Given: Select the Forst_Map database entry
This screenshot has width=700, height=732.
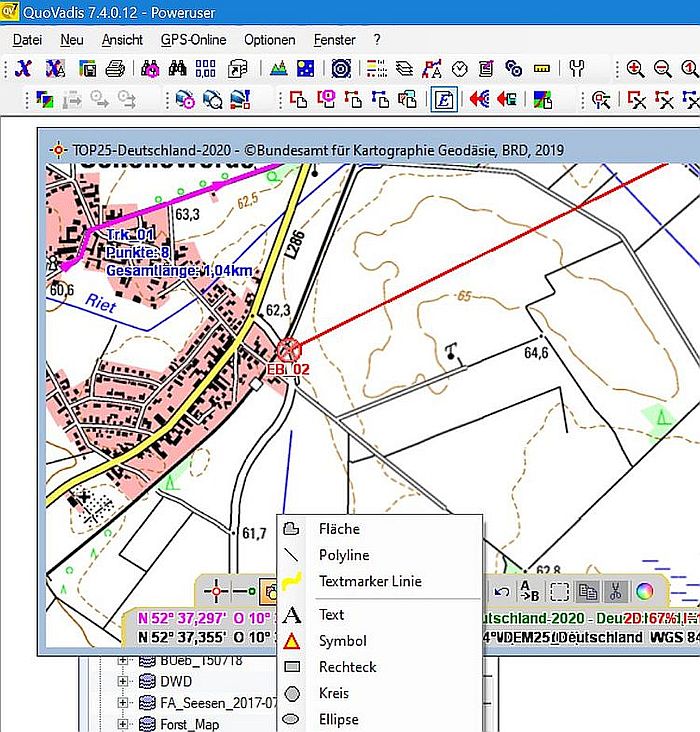Looking at the screenshot, I should click(x=190, y=724).
